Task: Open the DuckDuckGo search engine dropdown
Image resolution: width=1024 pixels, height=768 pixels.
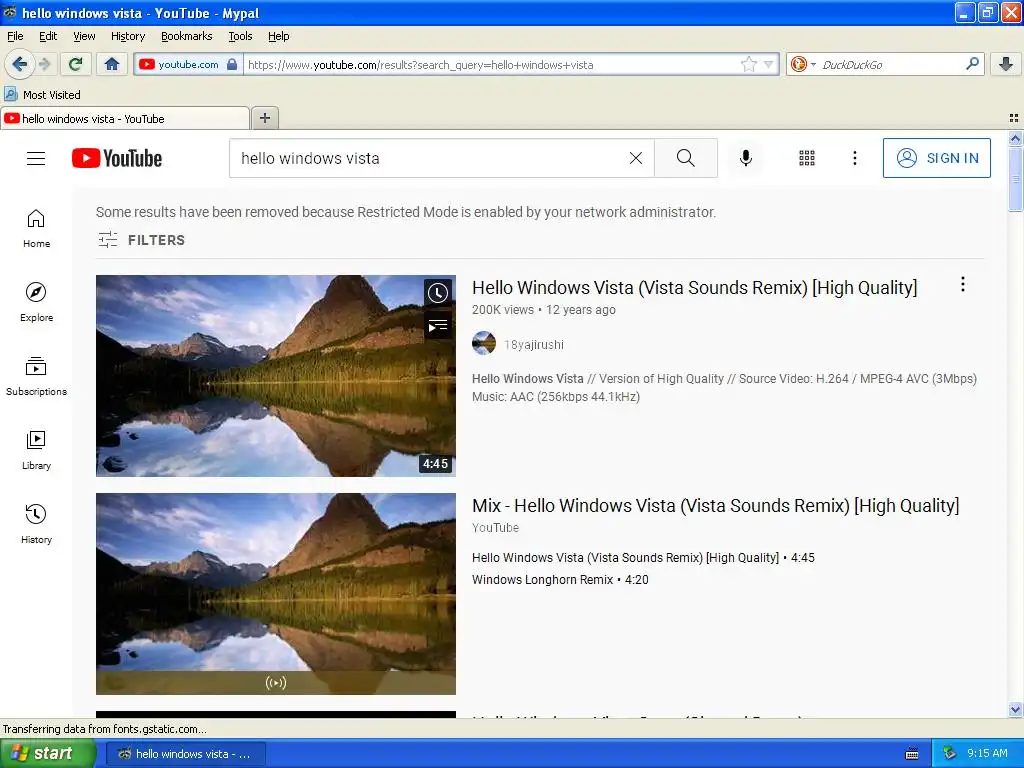Action: tap(803, 64)
